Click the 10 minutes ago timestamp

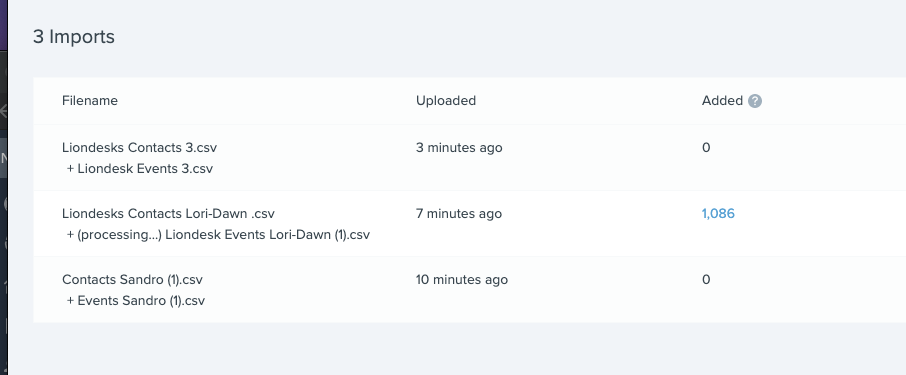pos(462,280)
